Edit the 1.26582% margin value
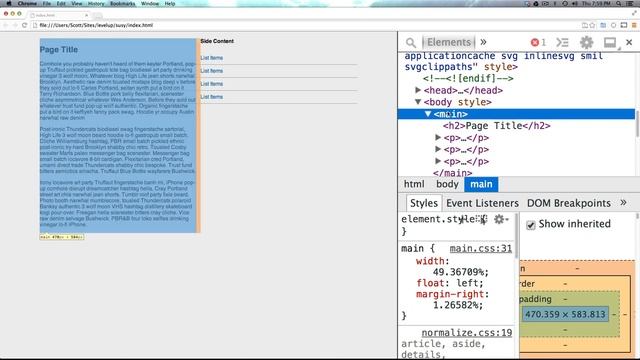Image resolution: width=640 pixels, height=360 pixels. tap(455, 305)
